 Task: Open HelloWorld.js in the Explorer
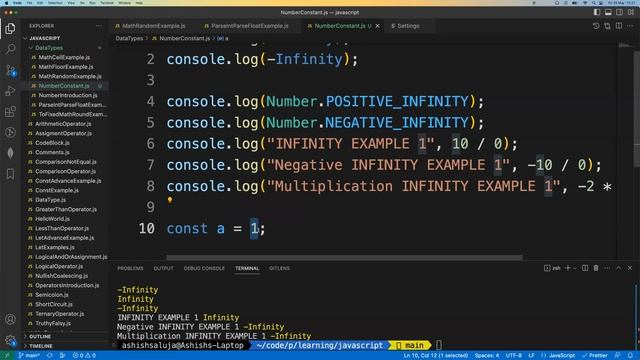52,219
